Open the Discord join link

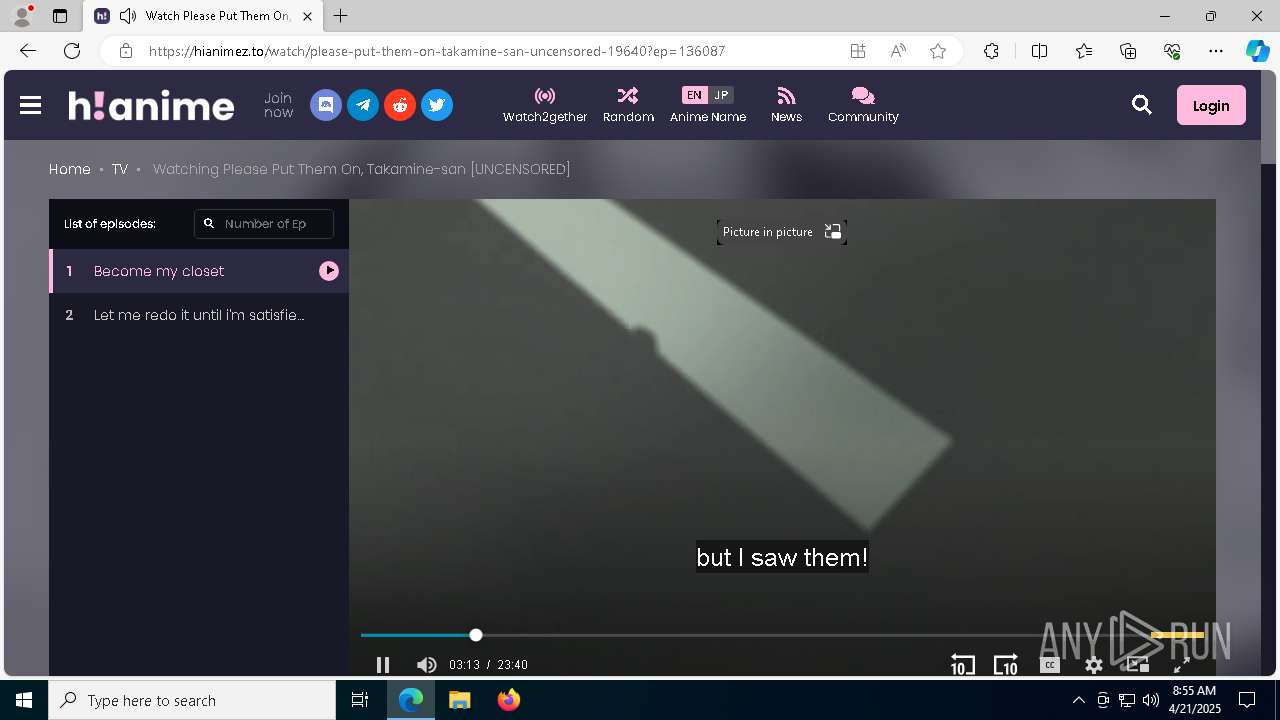[x=326, y=105]
